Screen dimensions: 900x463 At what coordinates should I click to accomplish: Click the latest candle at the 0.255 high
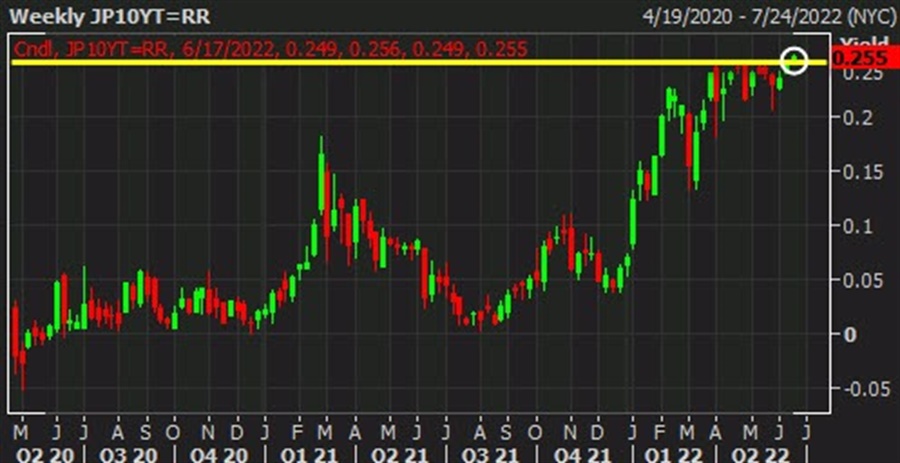794,61
